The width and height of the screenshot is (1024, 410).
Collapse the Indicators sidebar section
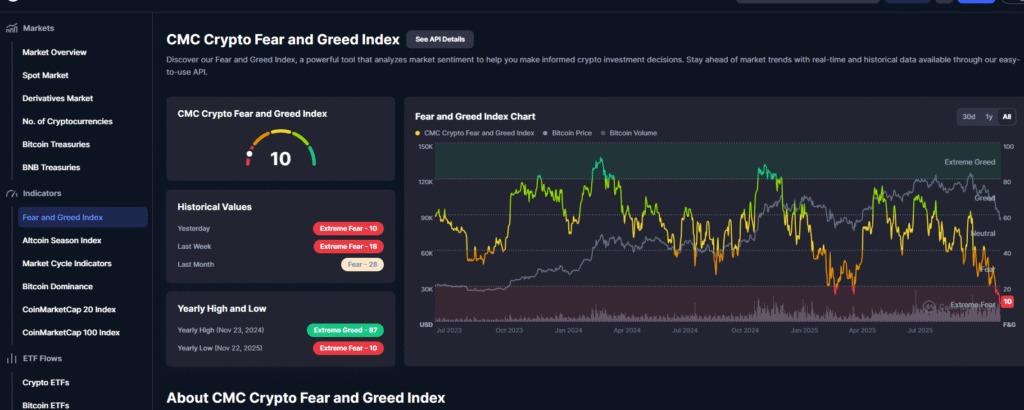pos(43,193)
